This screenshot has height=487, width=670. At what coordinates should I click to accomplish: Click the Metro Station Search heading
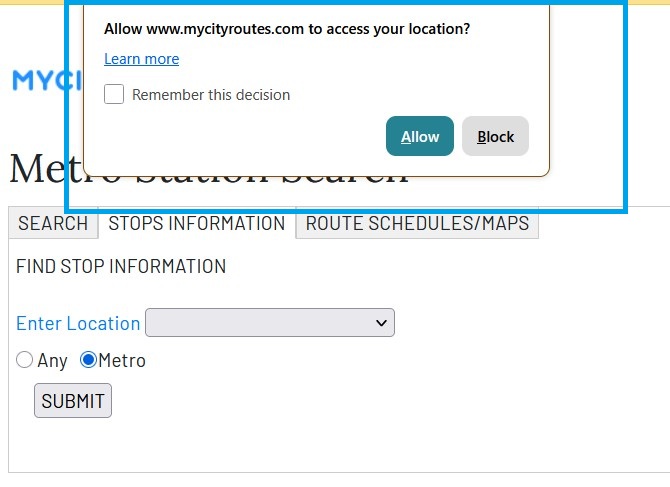coord(40,170)
